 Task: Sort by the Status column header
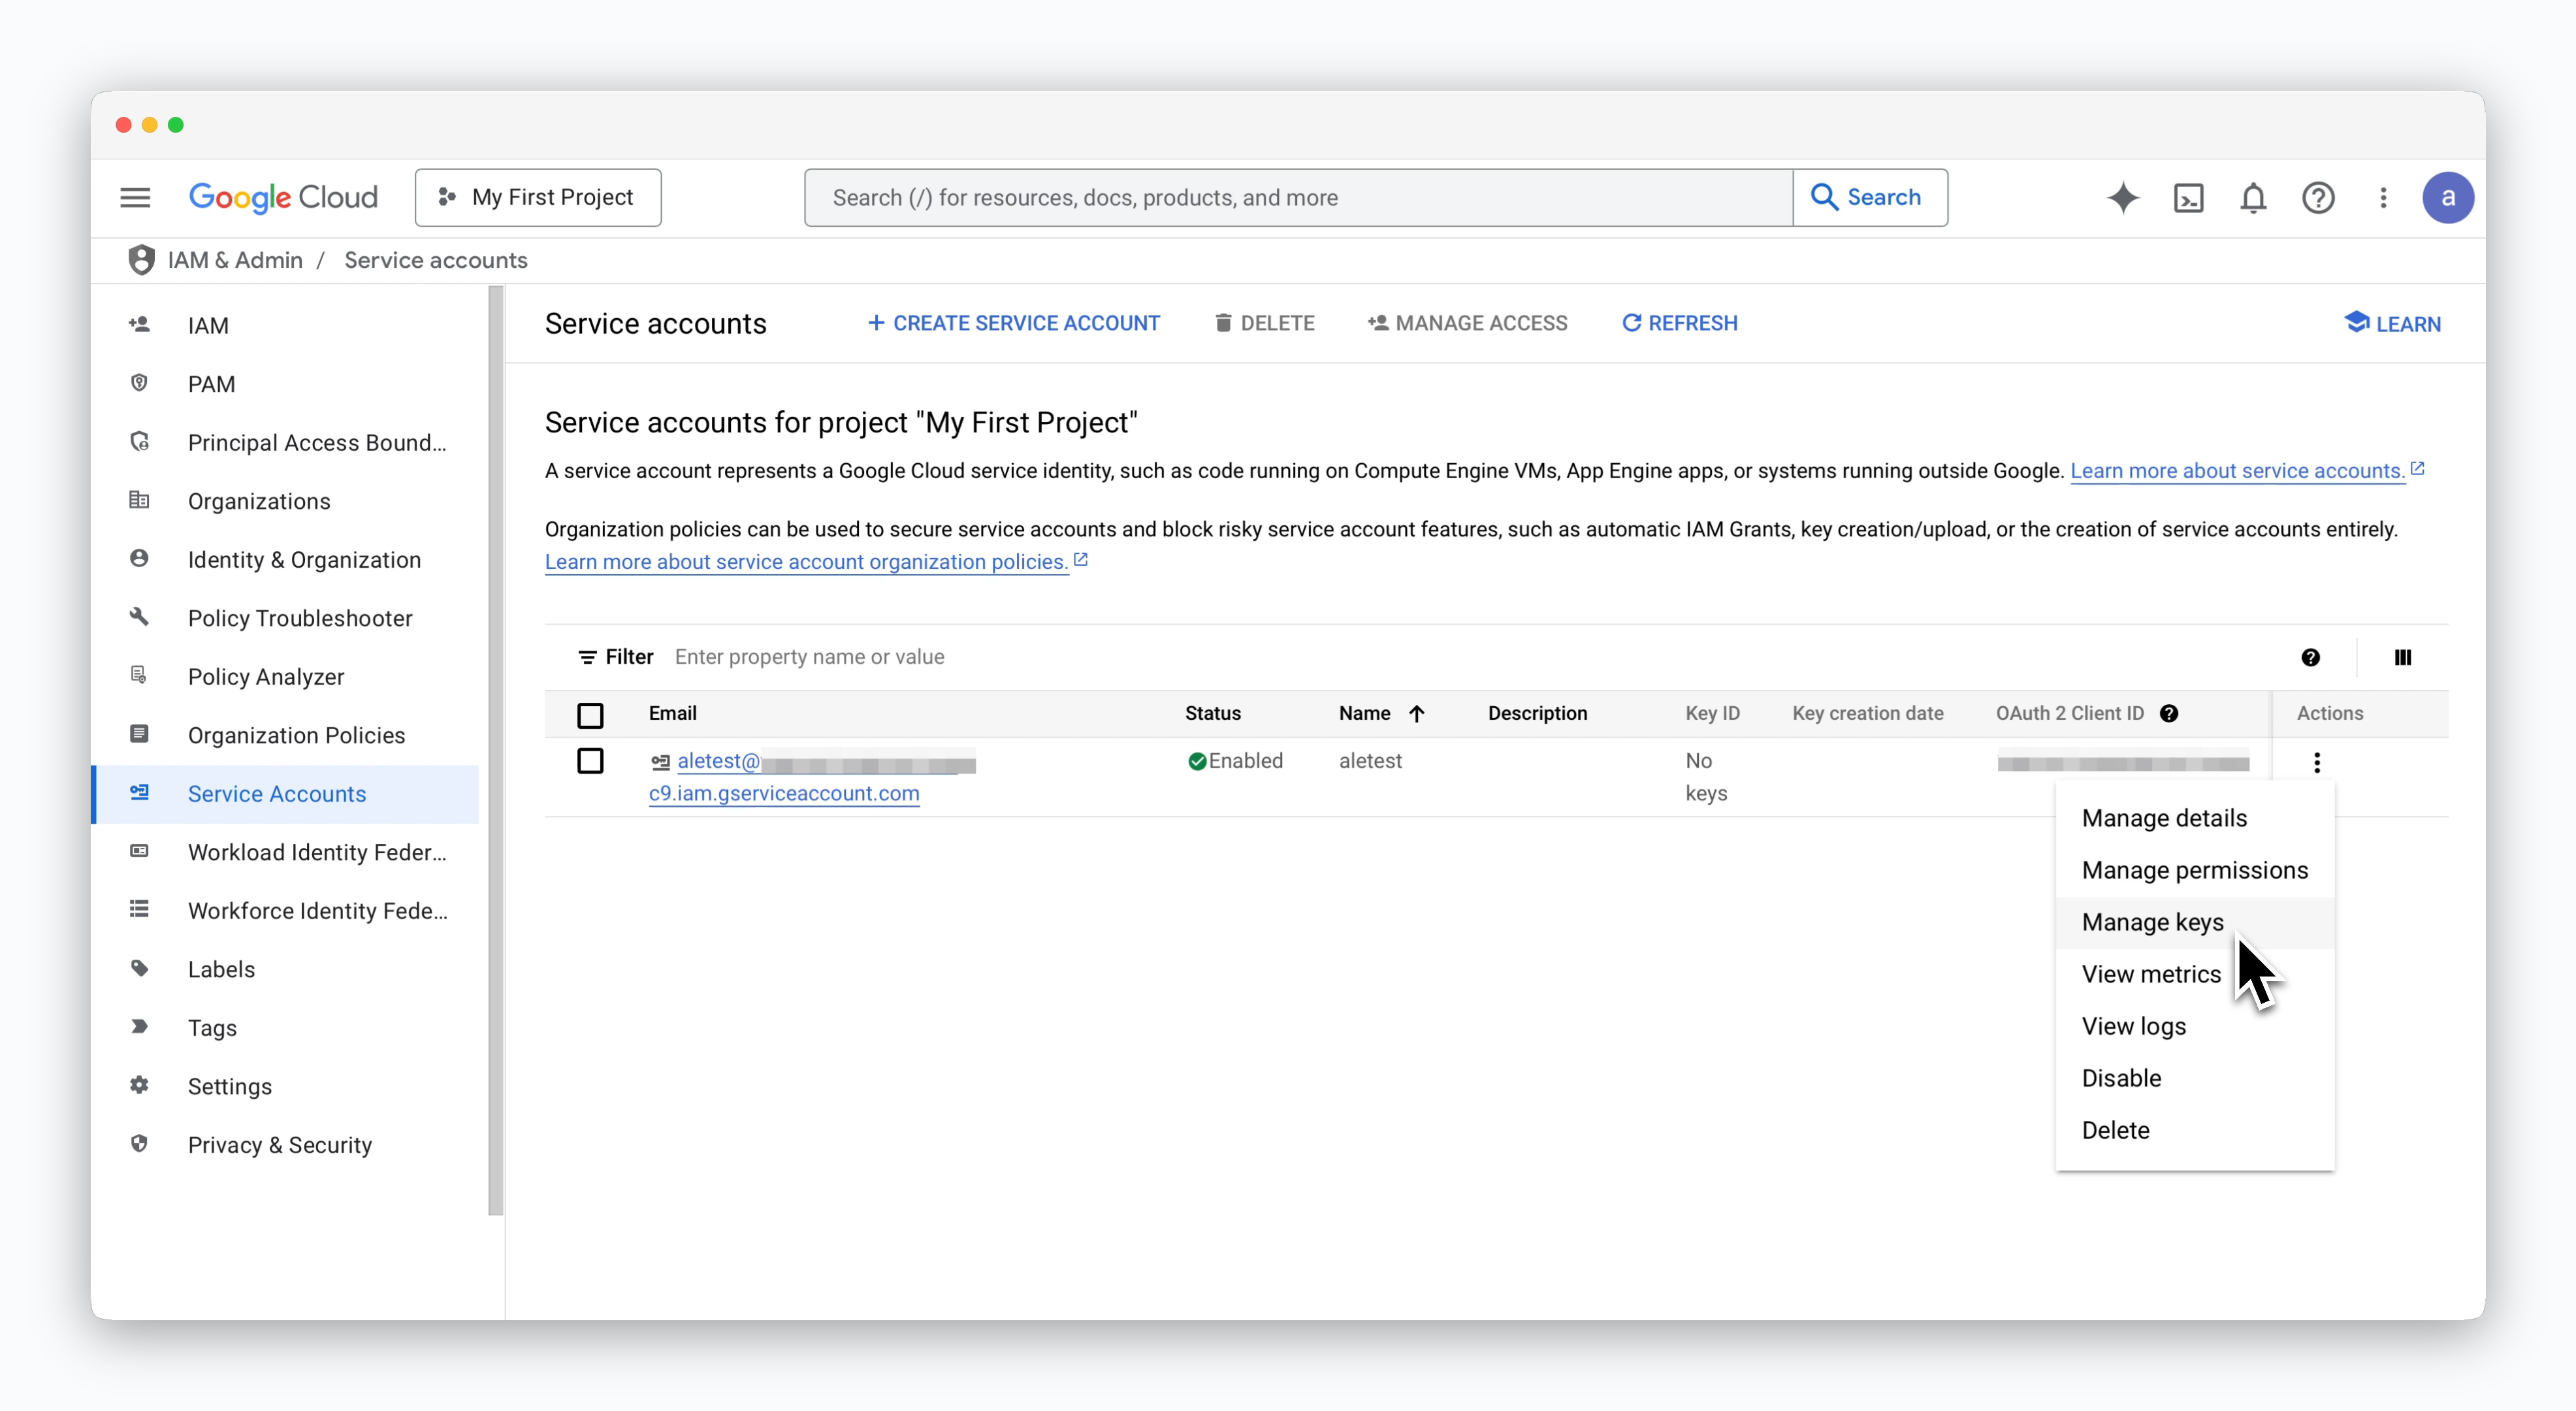1213,713
